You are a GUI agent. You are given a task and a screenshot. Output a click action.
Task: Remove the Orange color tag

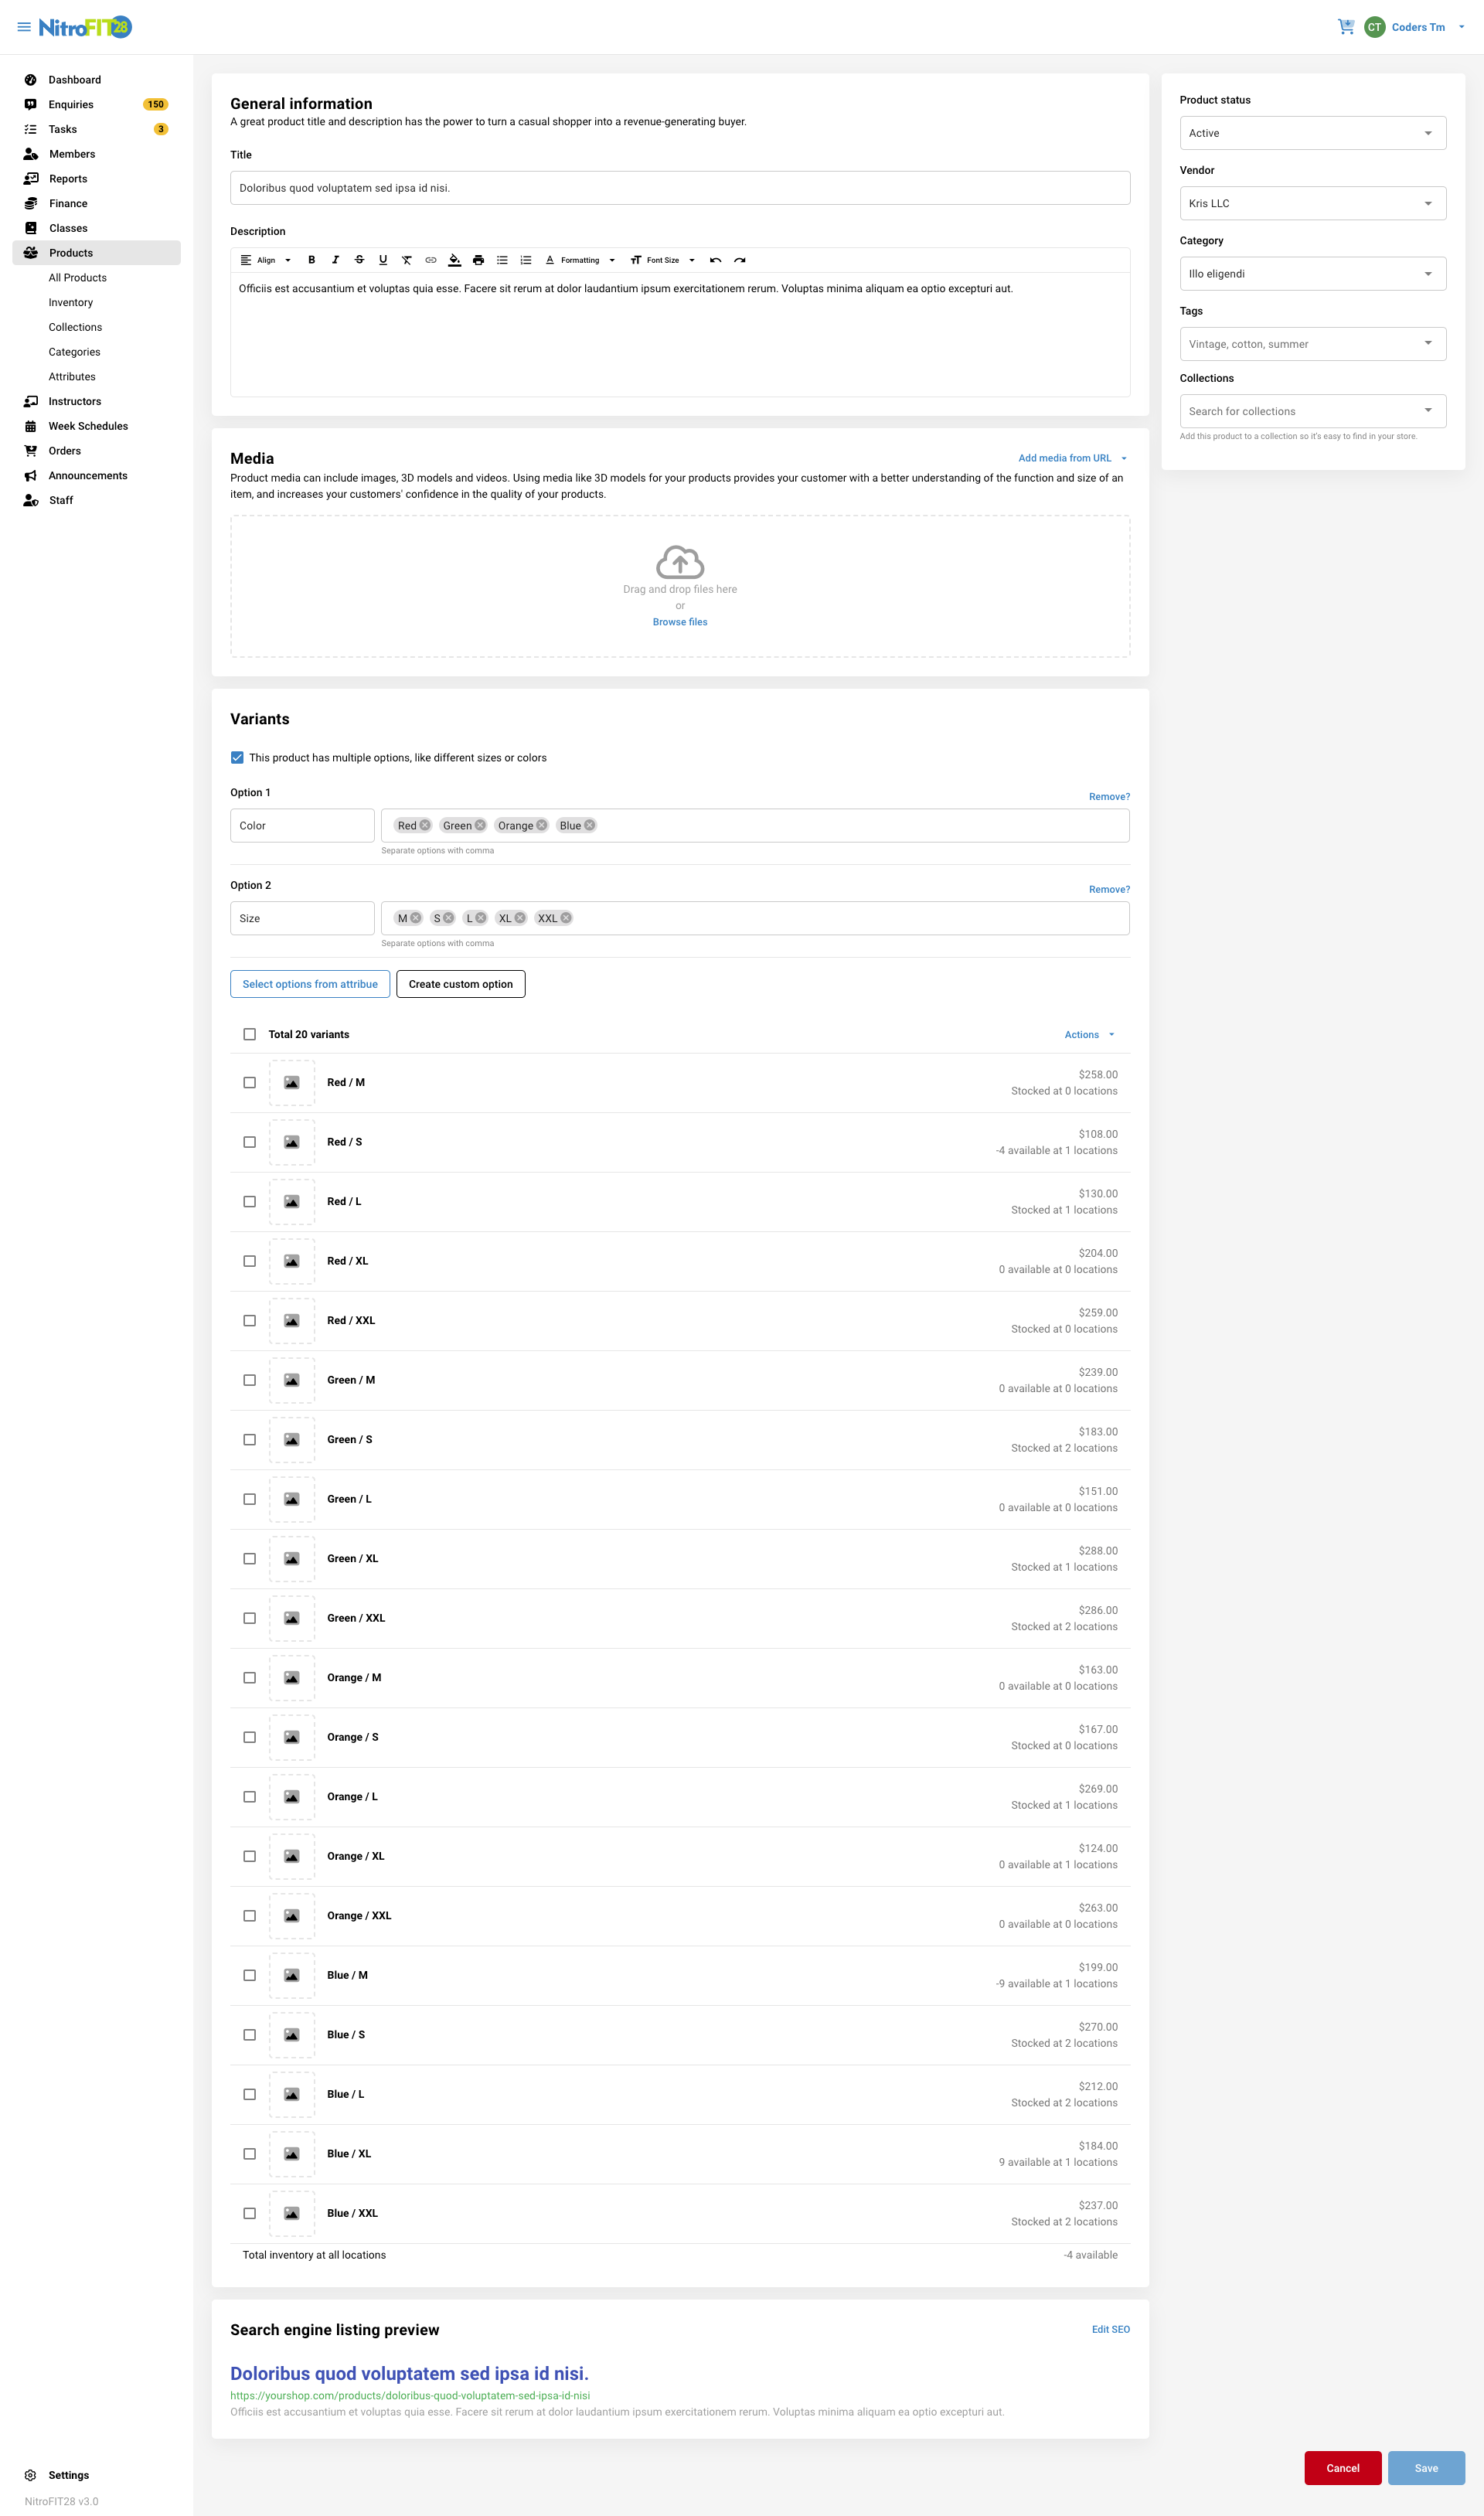[x=542, y=825]
